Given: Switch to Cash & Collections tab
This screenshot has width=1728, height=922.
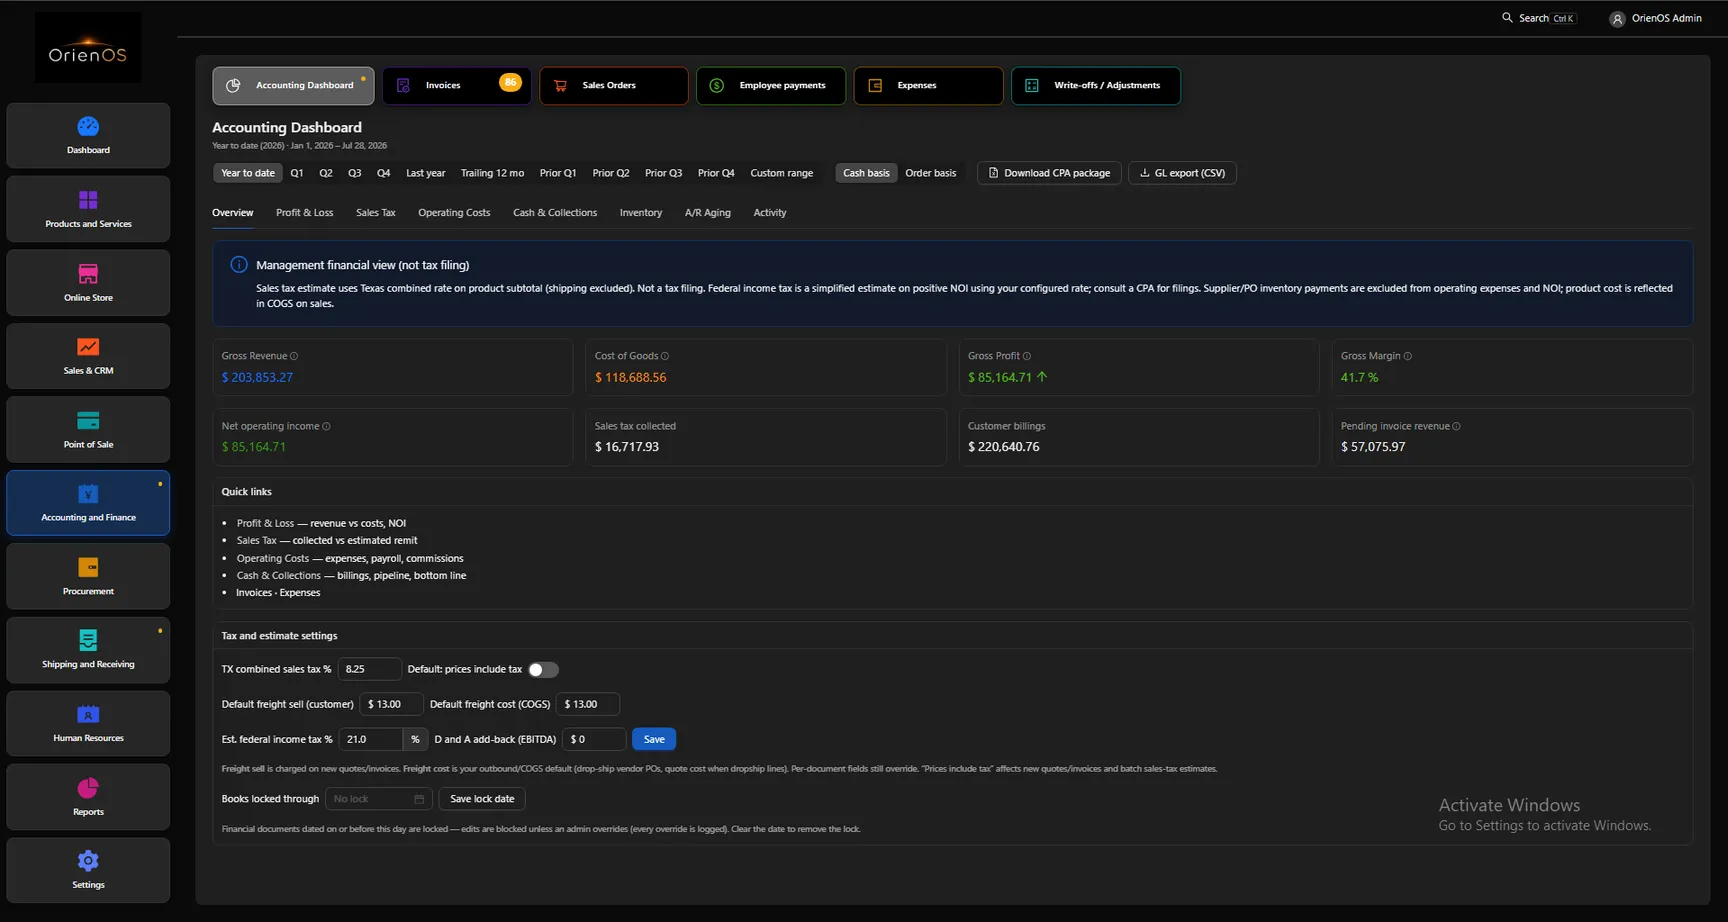Looking at the screenshot, I should coord(555,213).
